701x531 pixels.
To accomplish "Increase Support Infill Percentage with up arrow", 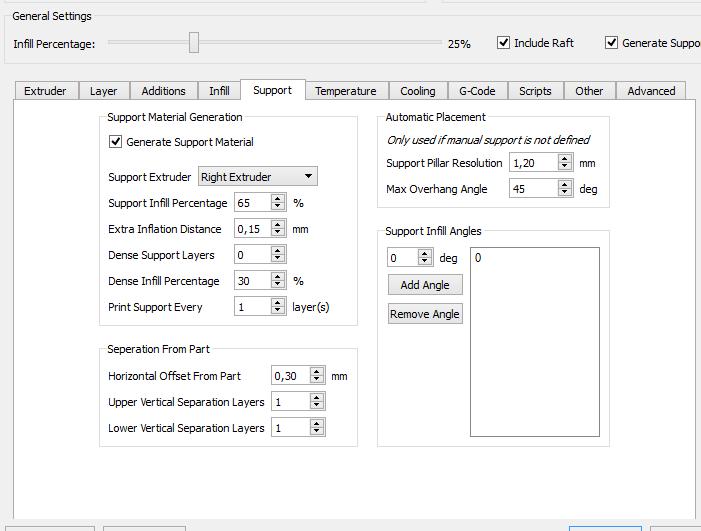I will 278,198.
